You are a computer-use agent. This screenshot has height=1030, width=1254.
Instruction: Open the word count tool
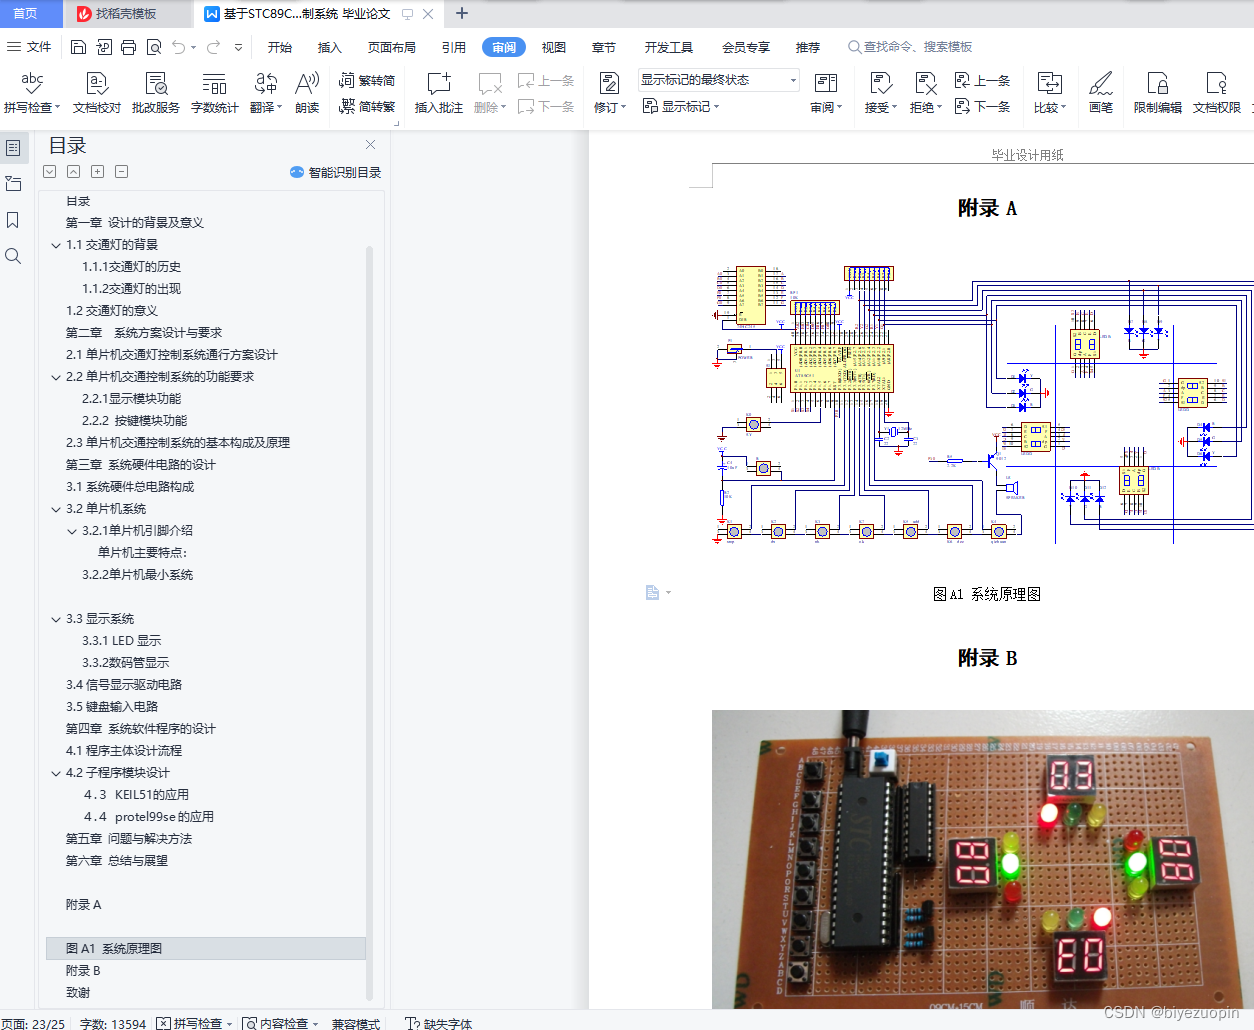tap(214, 92)
